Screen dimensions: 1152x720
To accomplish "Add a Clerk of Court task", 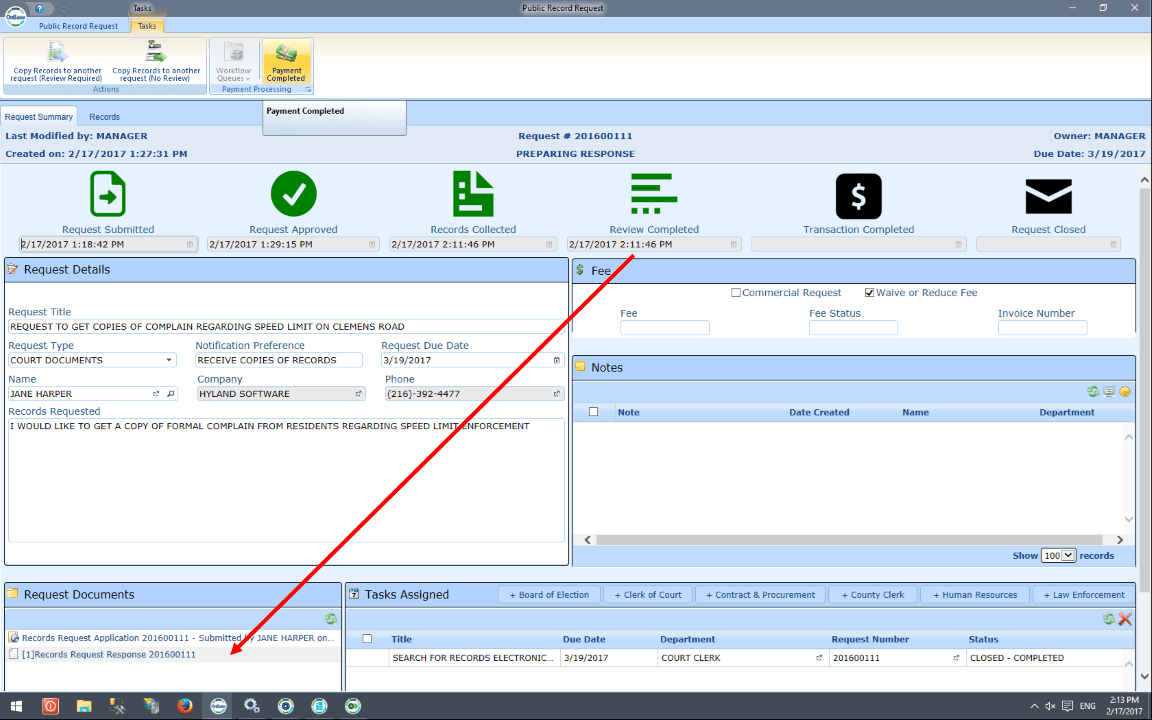I will (x=647, y=594).
